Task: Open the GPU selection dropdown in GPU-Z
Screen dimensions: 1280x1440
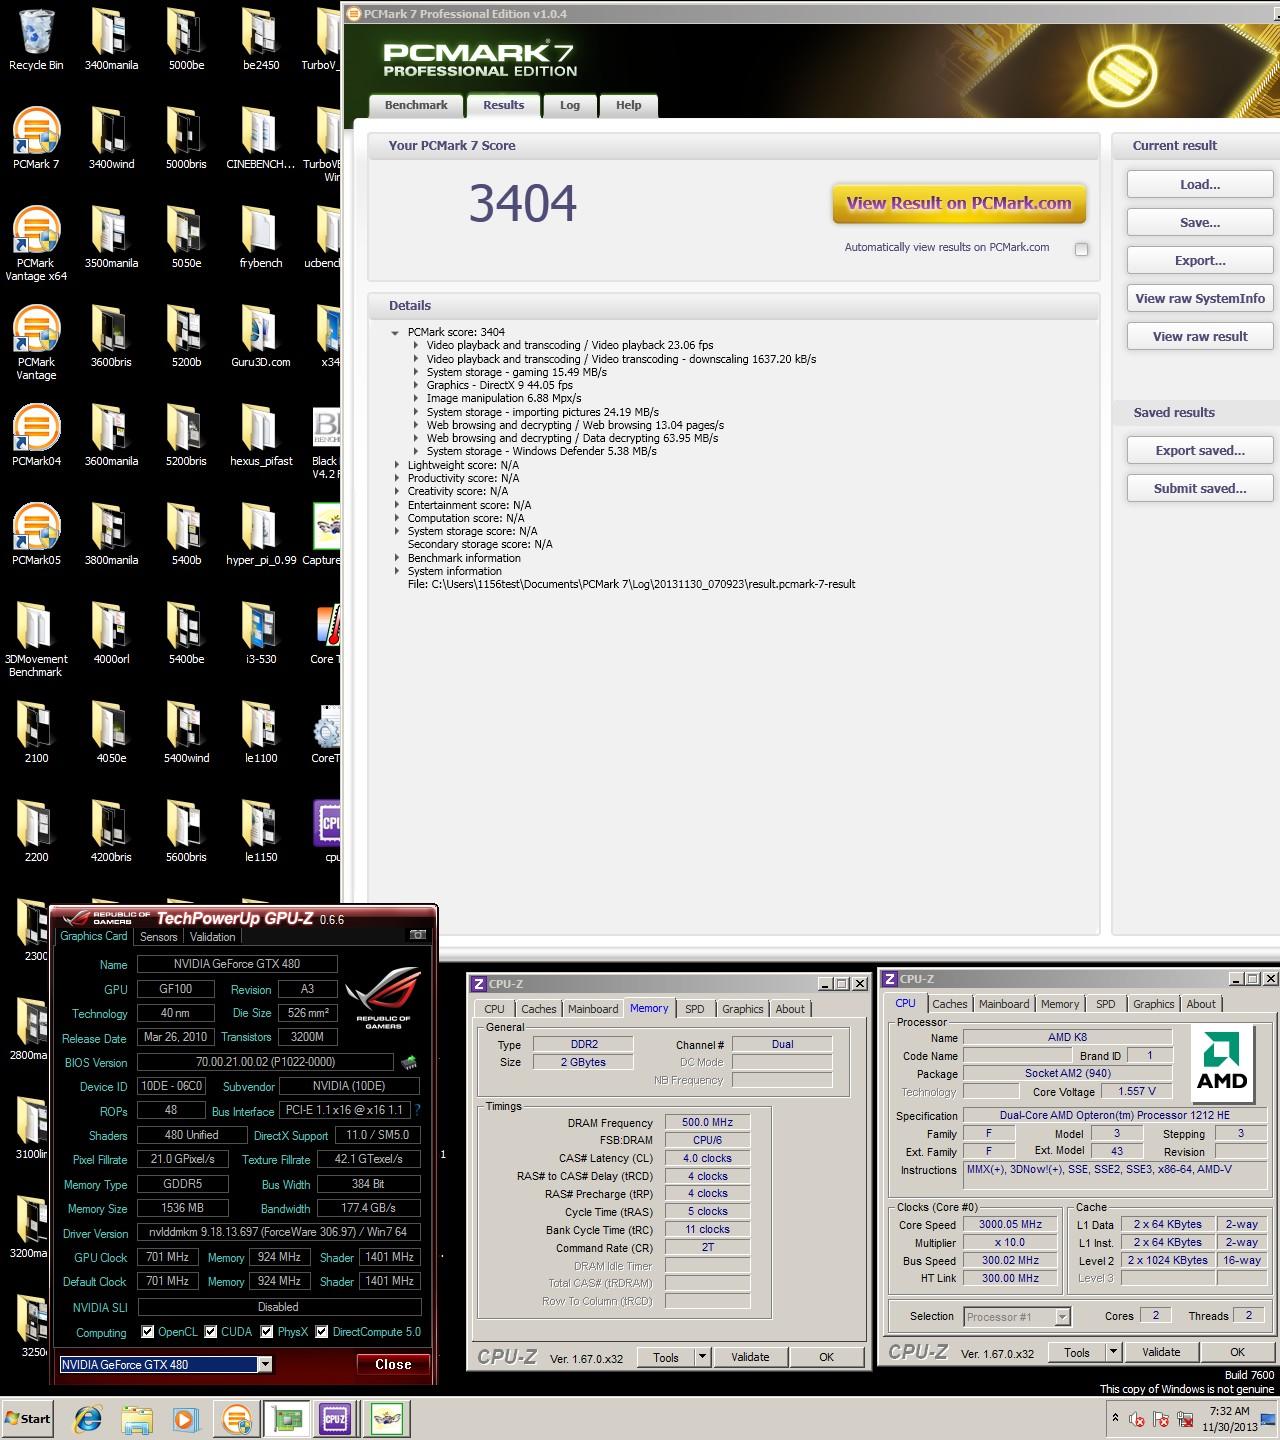Action: pyautogui.click(x=265, y=1364)
